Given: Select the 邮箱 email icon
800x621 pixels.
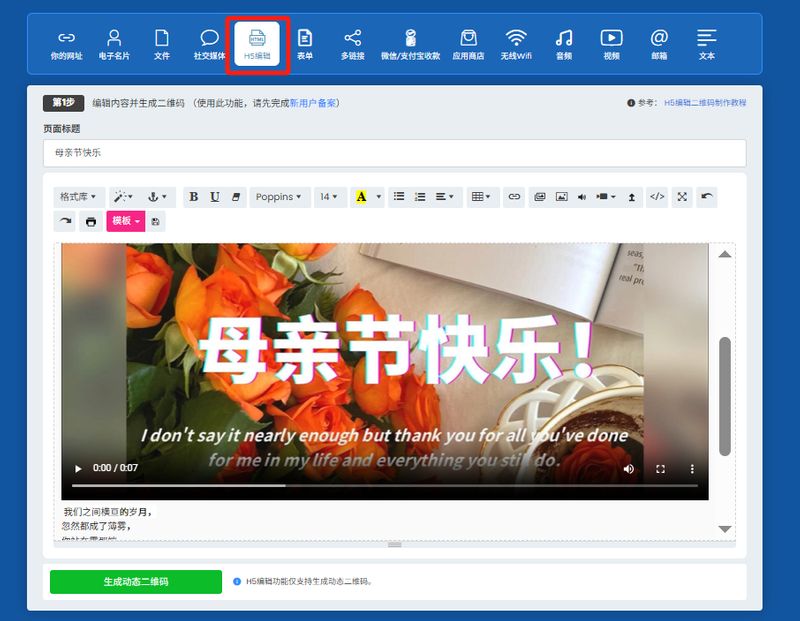Looking at the screenshot, I should (x=659, y=45).
